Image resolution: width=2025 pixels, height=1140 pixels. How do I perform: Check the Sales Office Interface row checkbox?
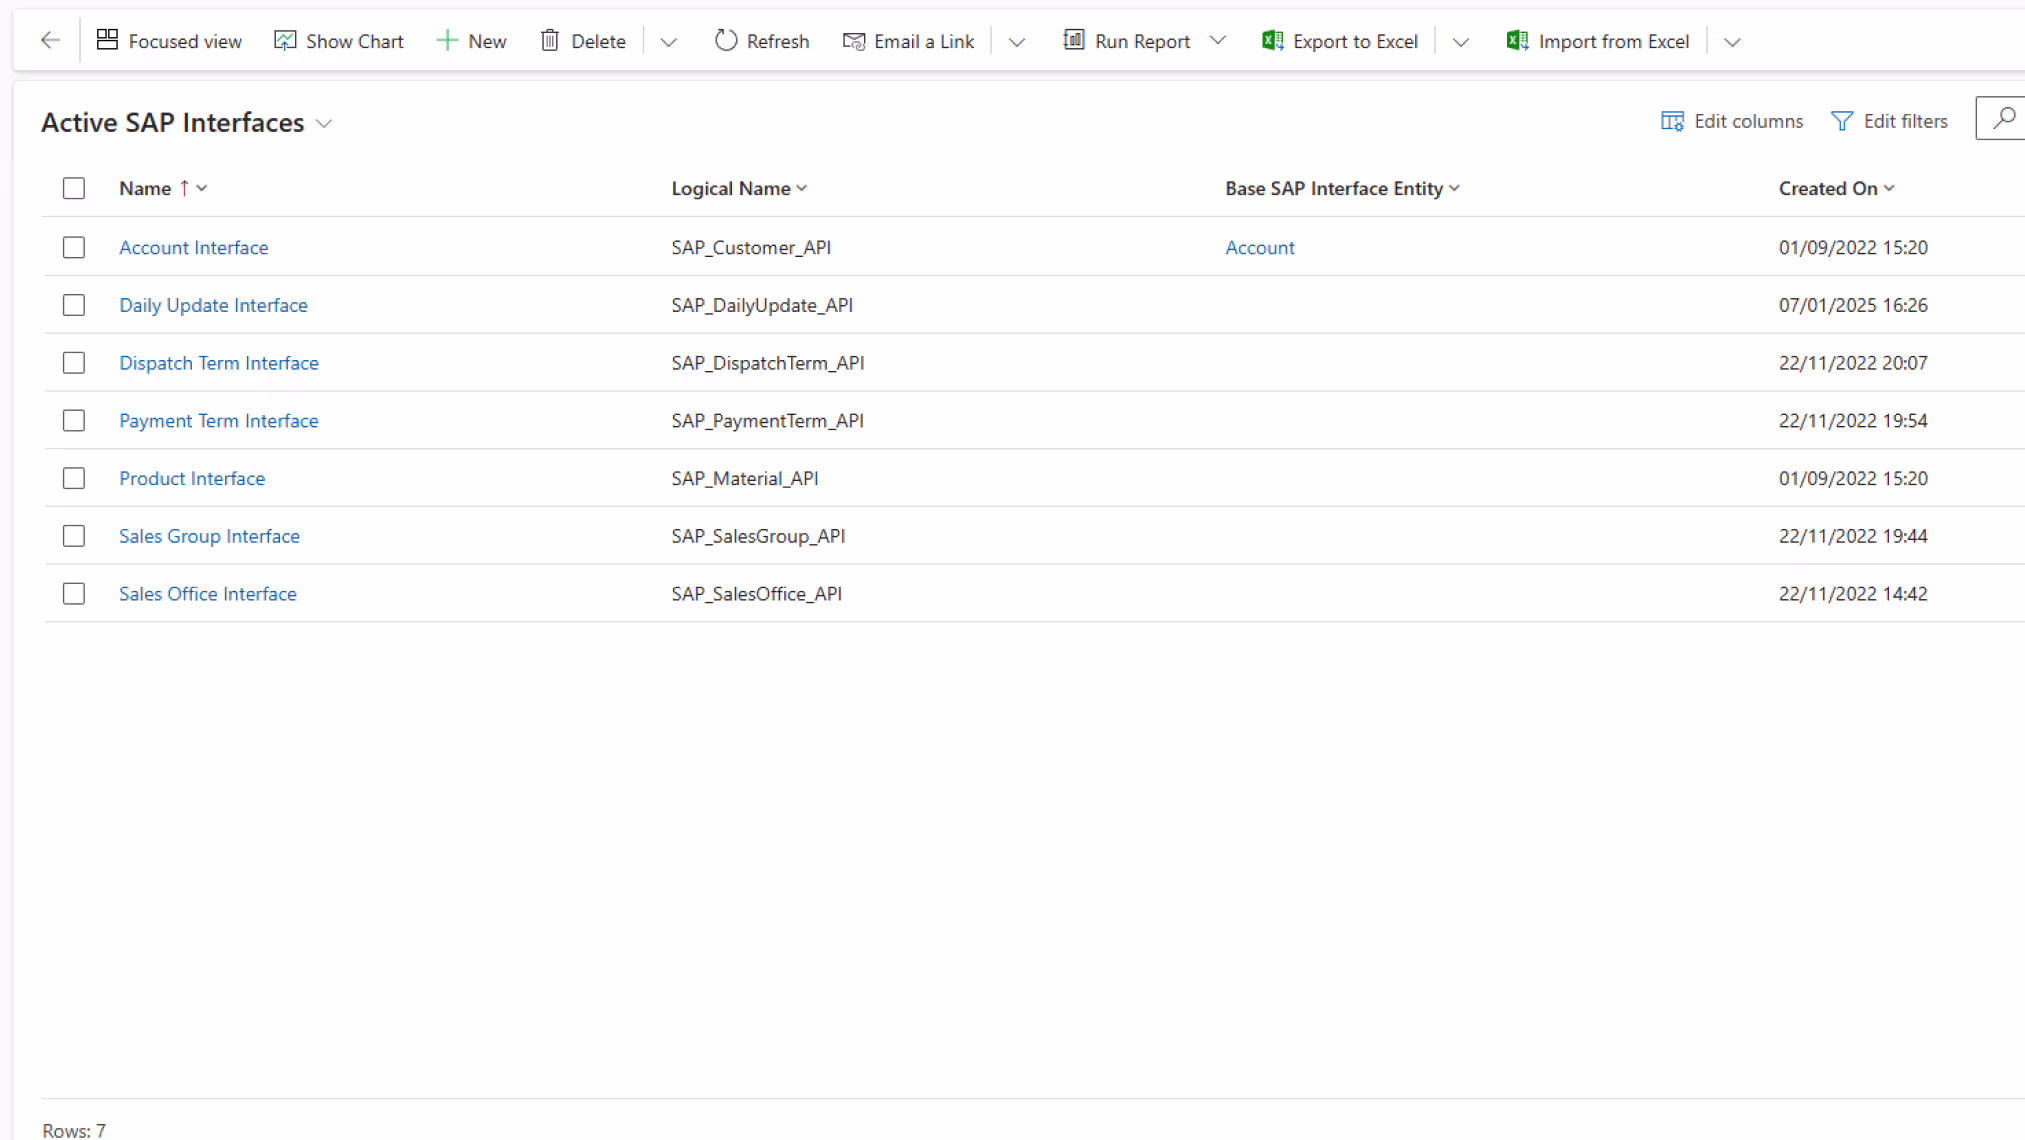click(x=74, y=594)
